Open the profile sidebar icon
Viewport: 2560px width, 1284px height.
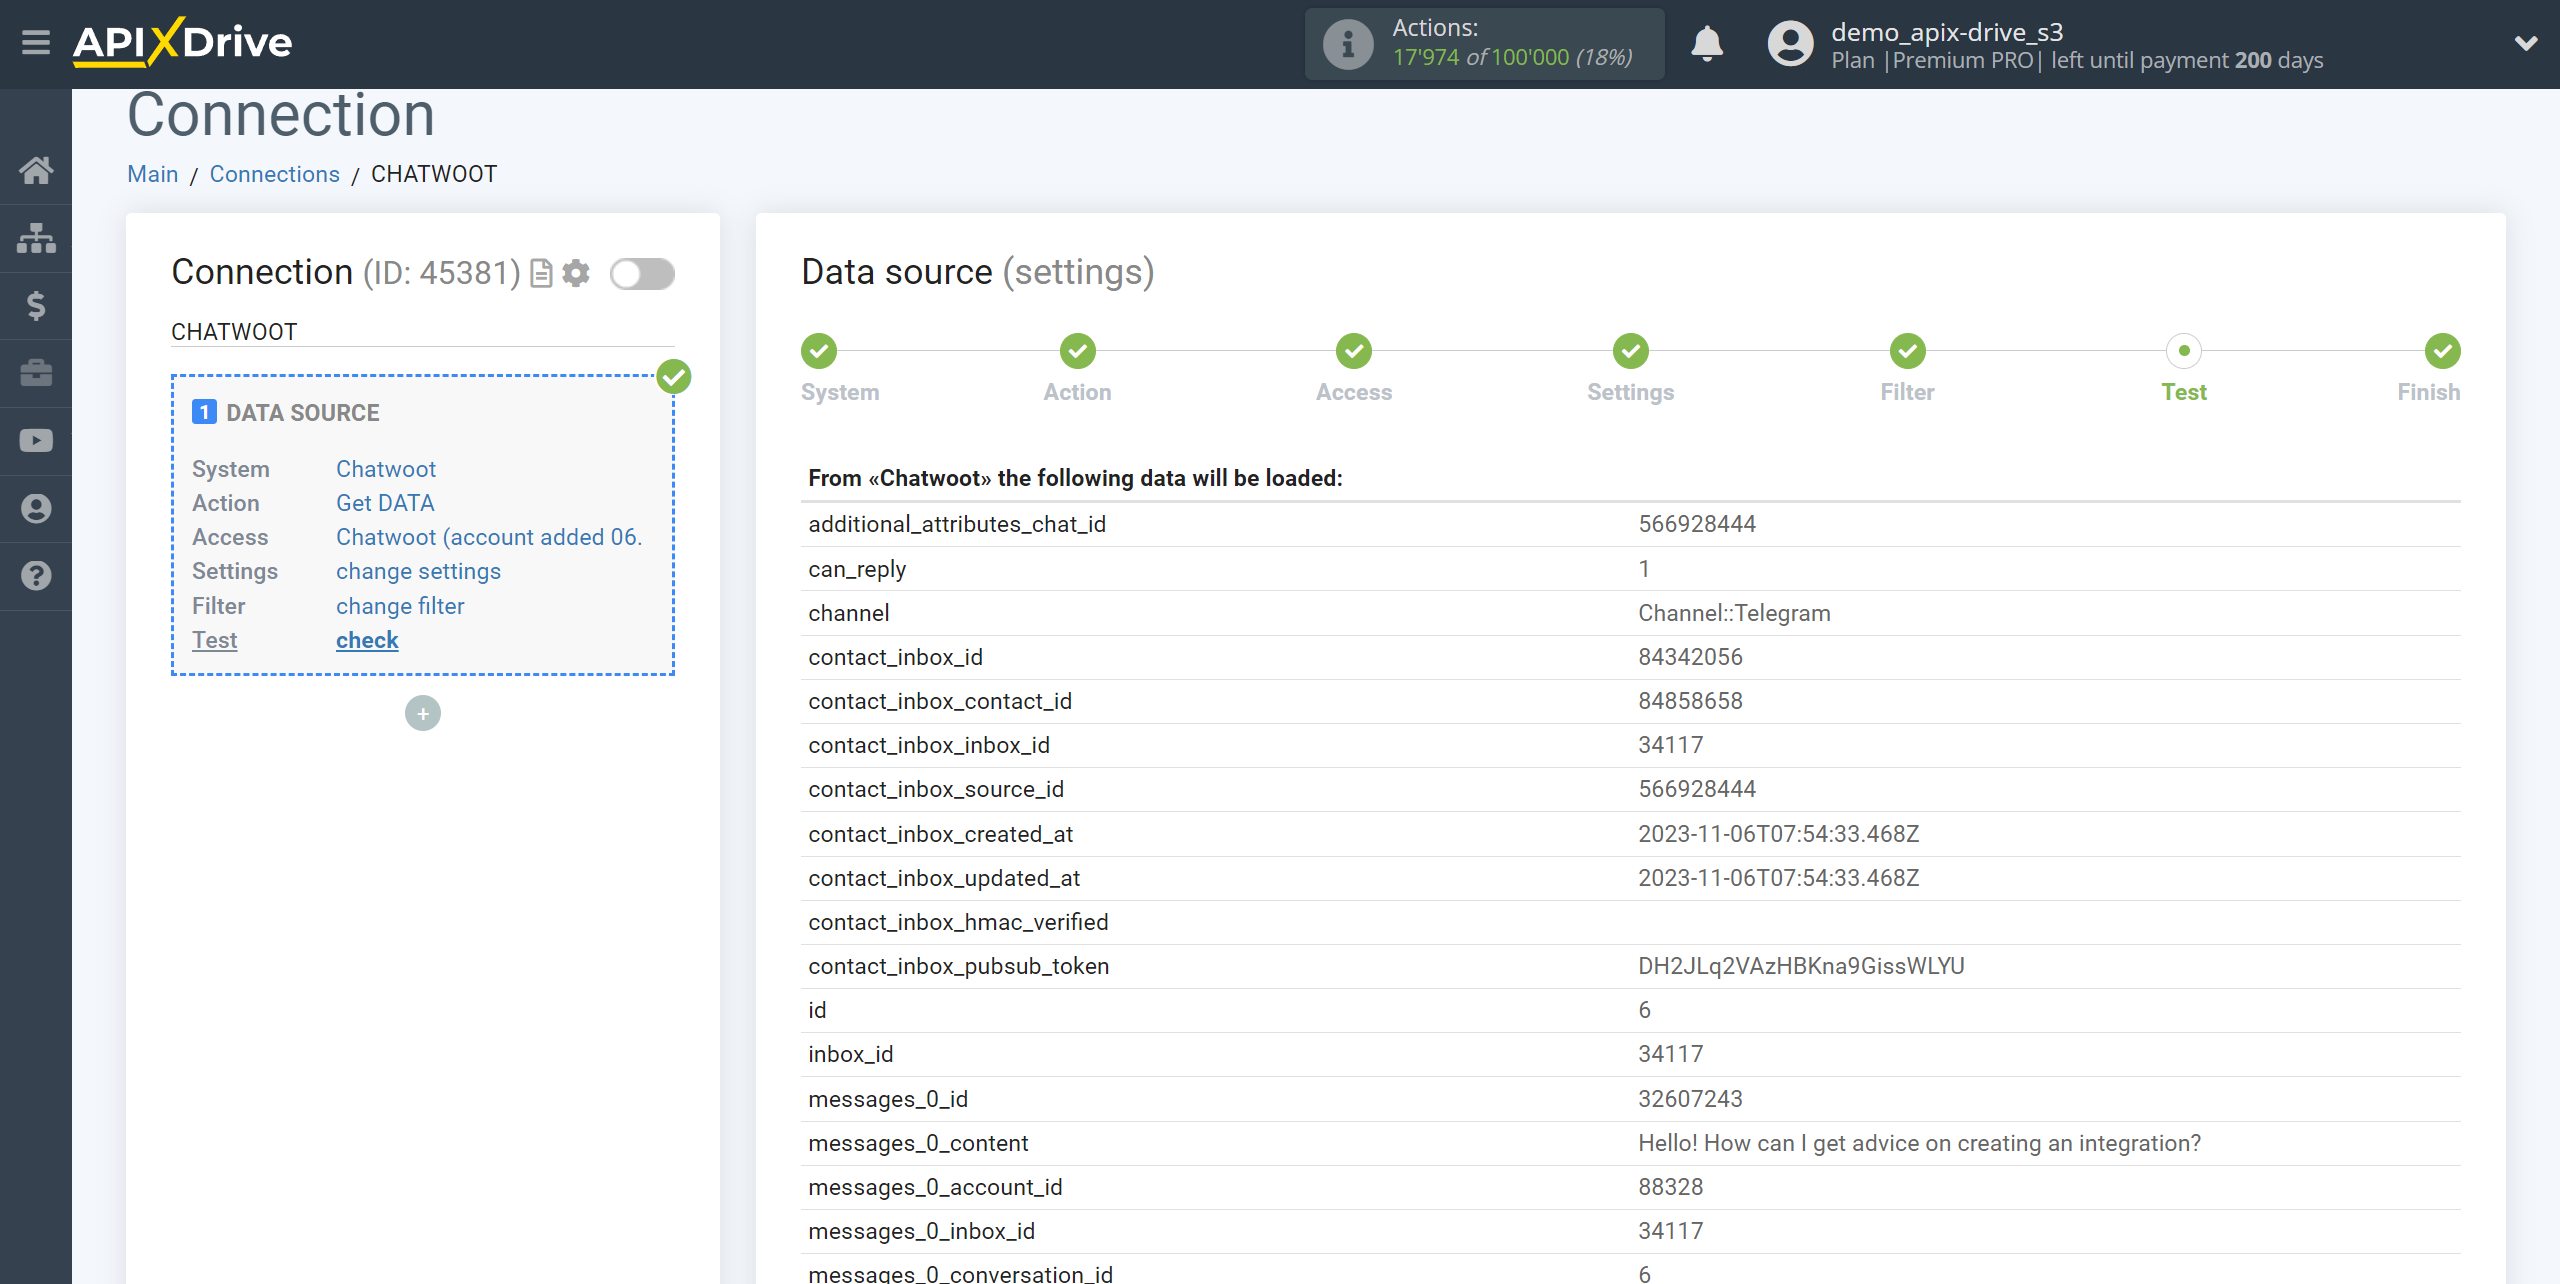click(36, 509)
